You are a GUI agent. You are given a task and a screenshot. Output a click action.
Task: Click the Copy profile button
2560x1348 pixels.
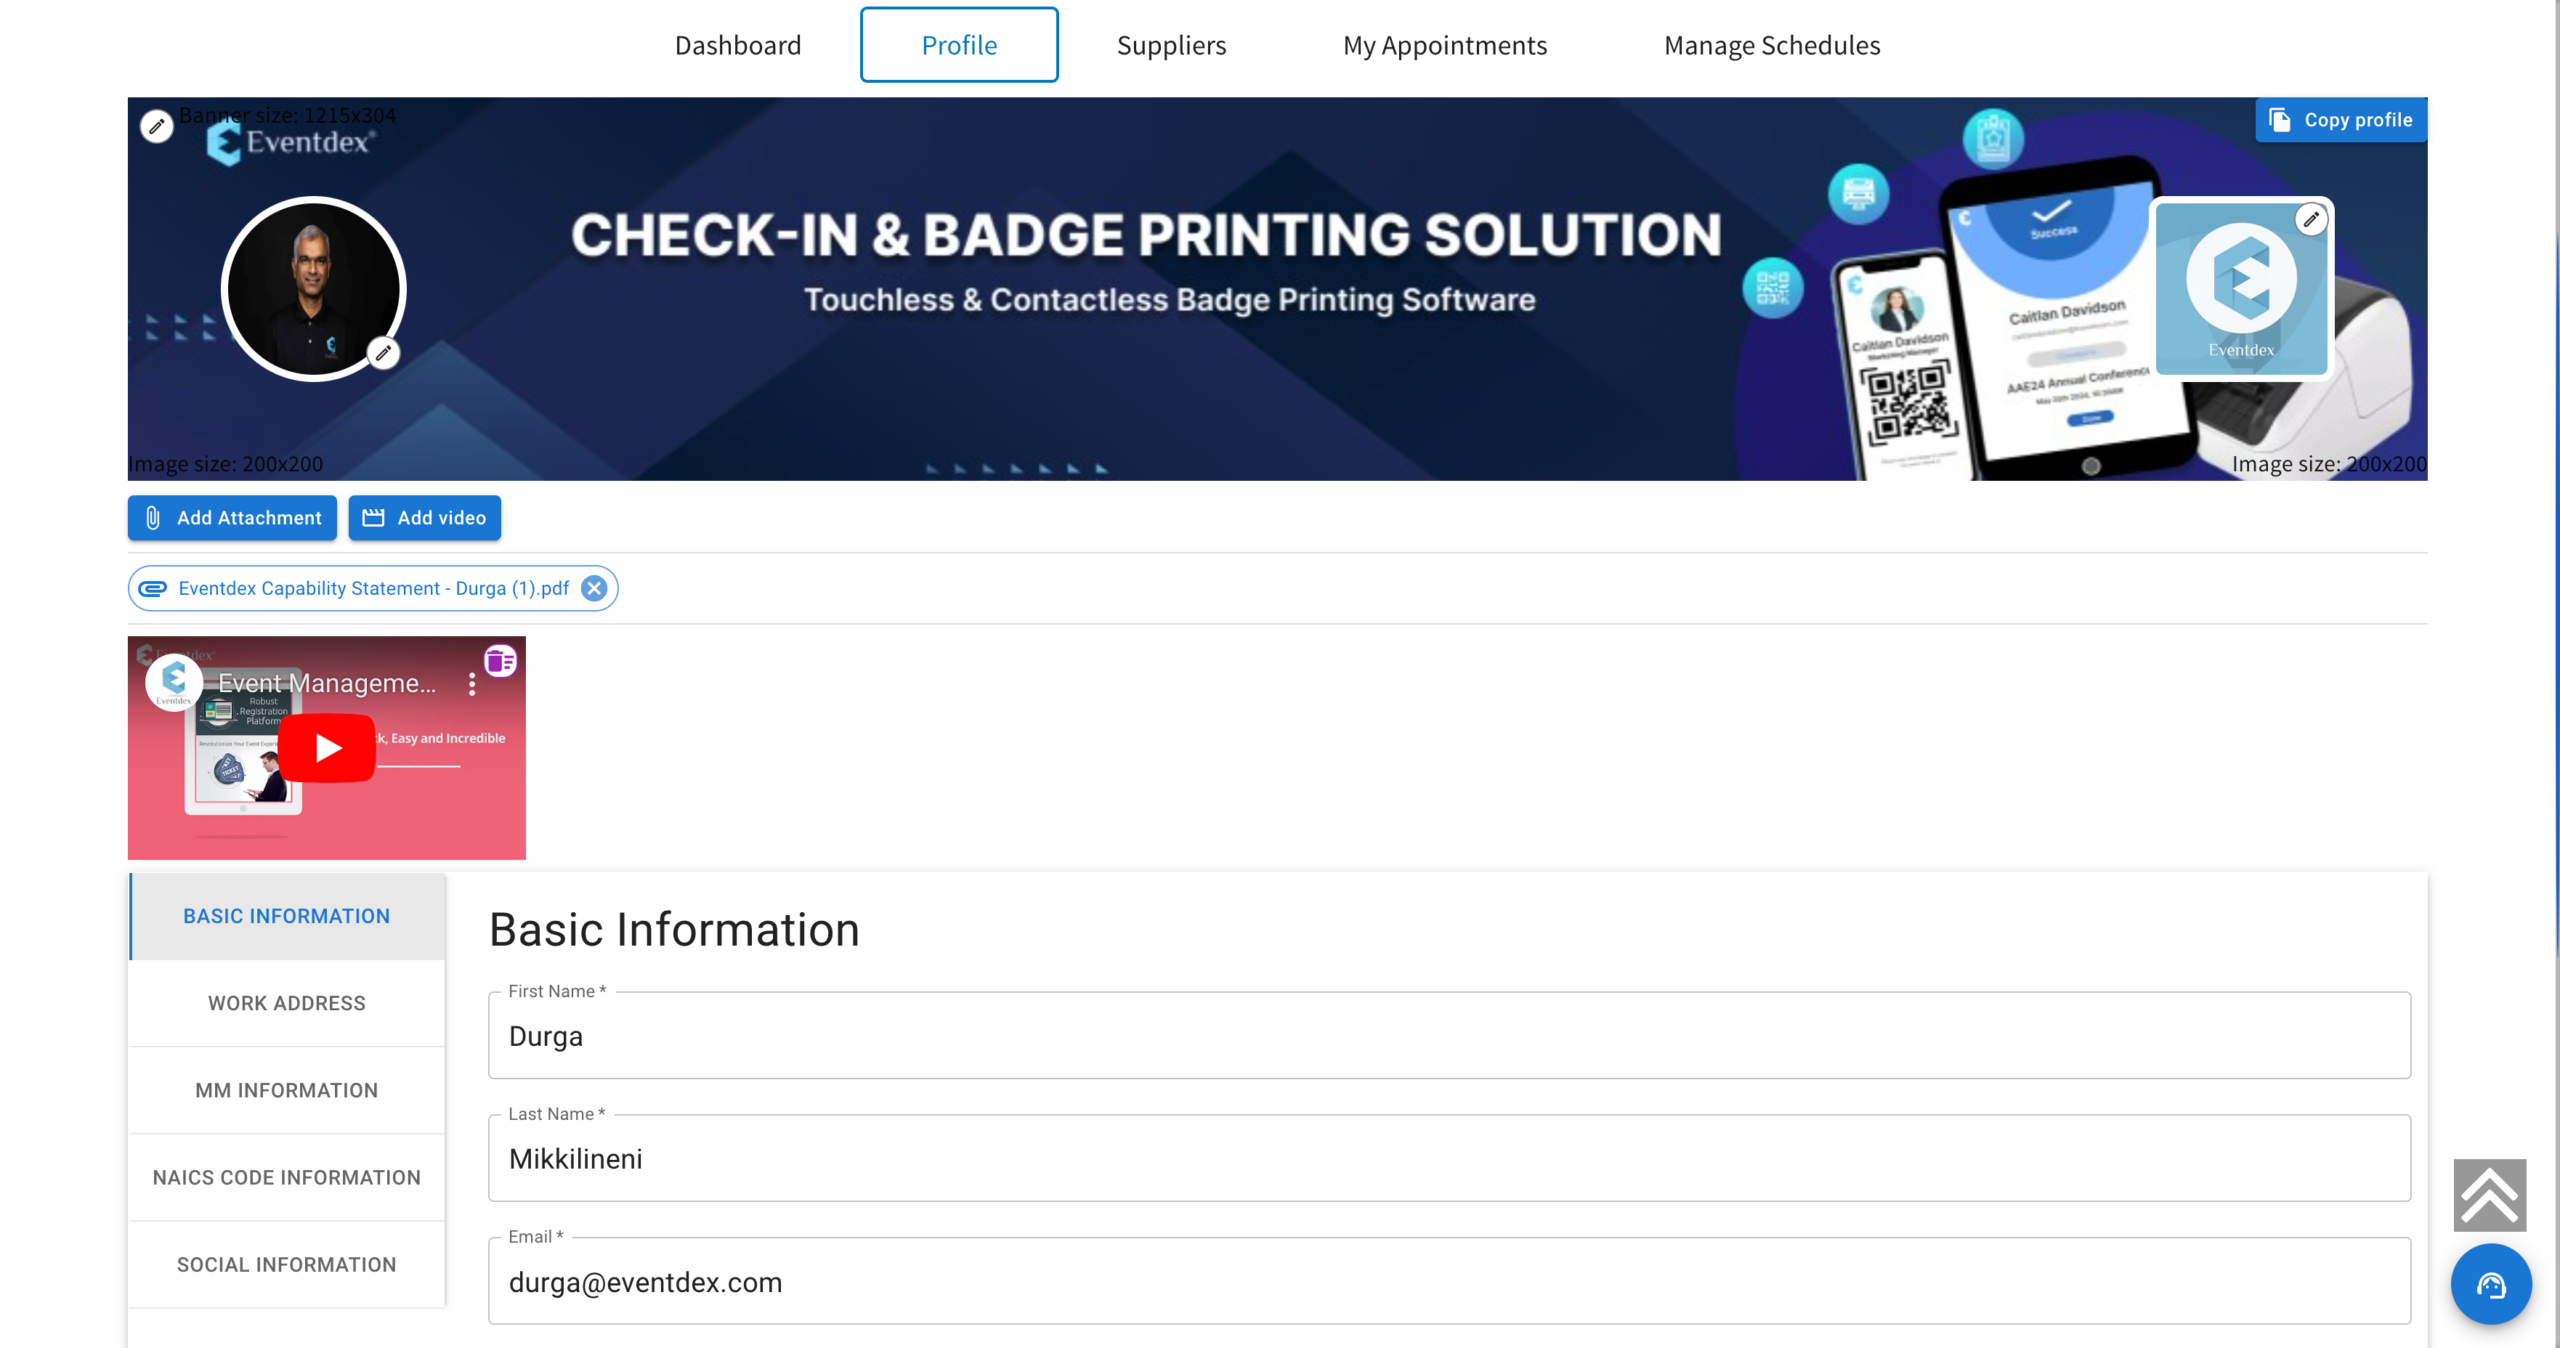tap(2341, 120)
